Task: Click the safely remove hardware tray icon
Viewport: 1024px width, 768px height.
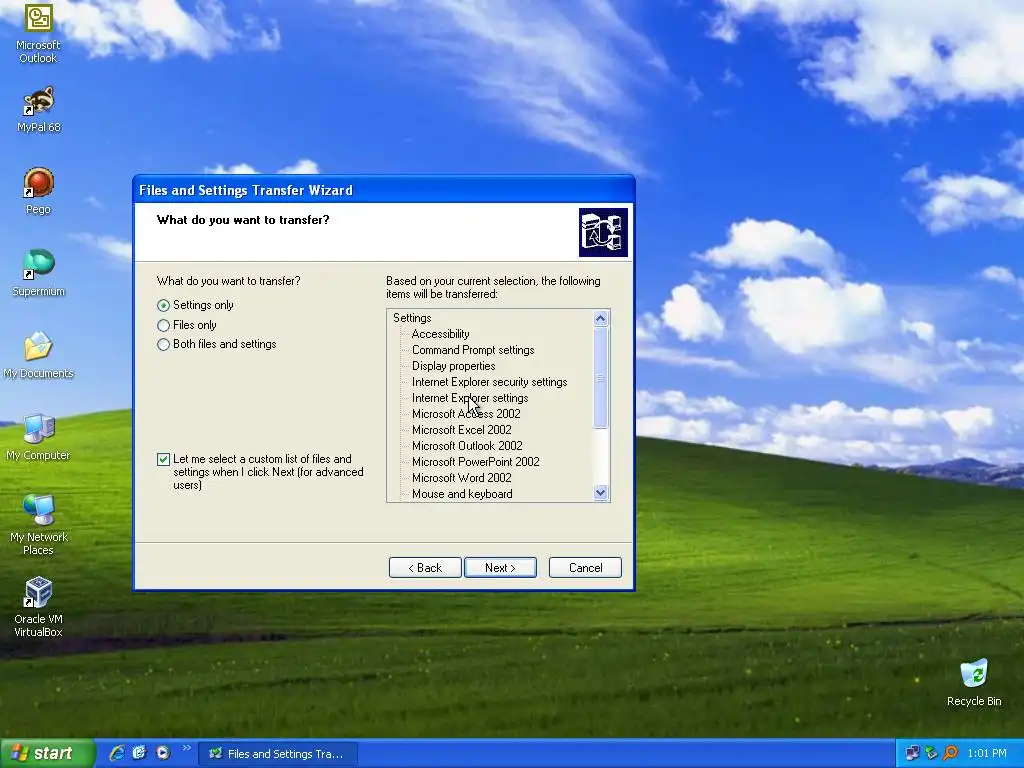Action: pos(931,753)
